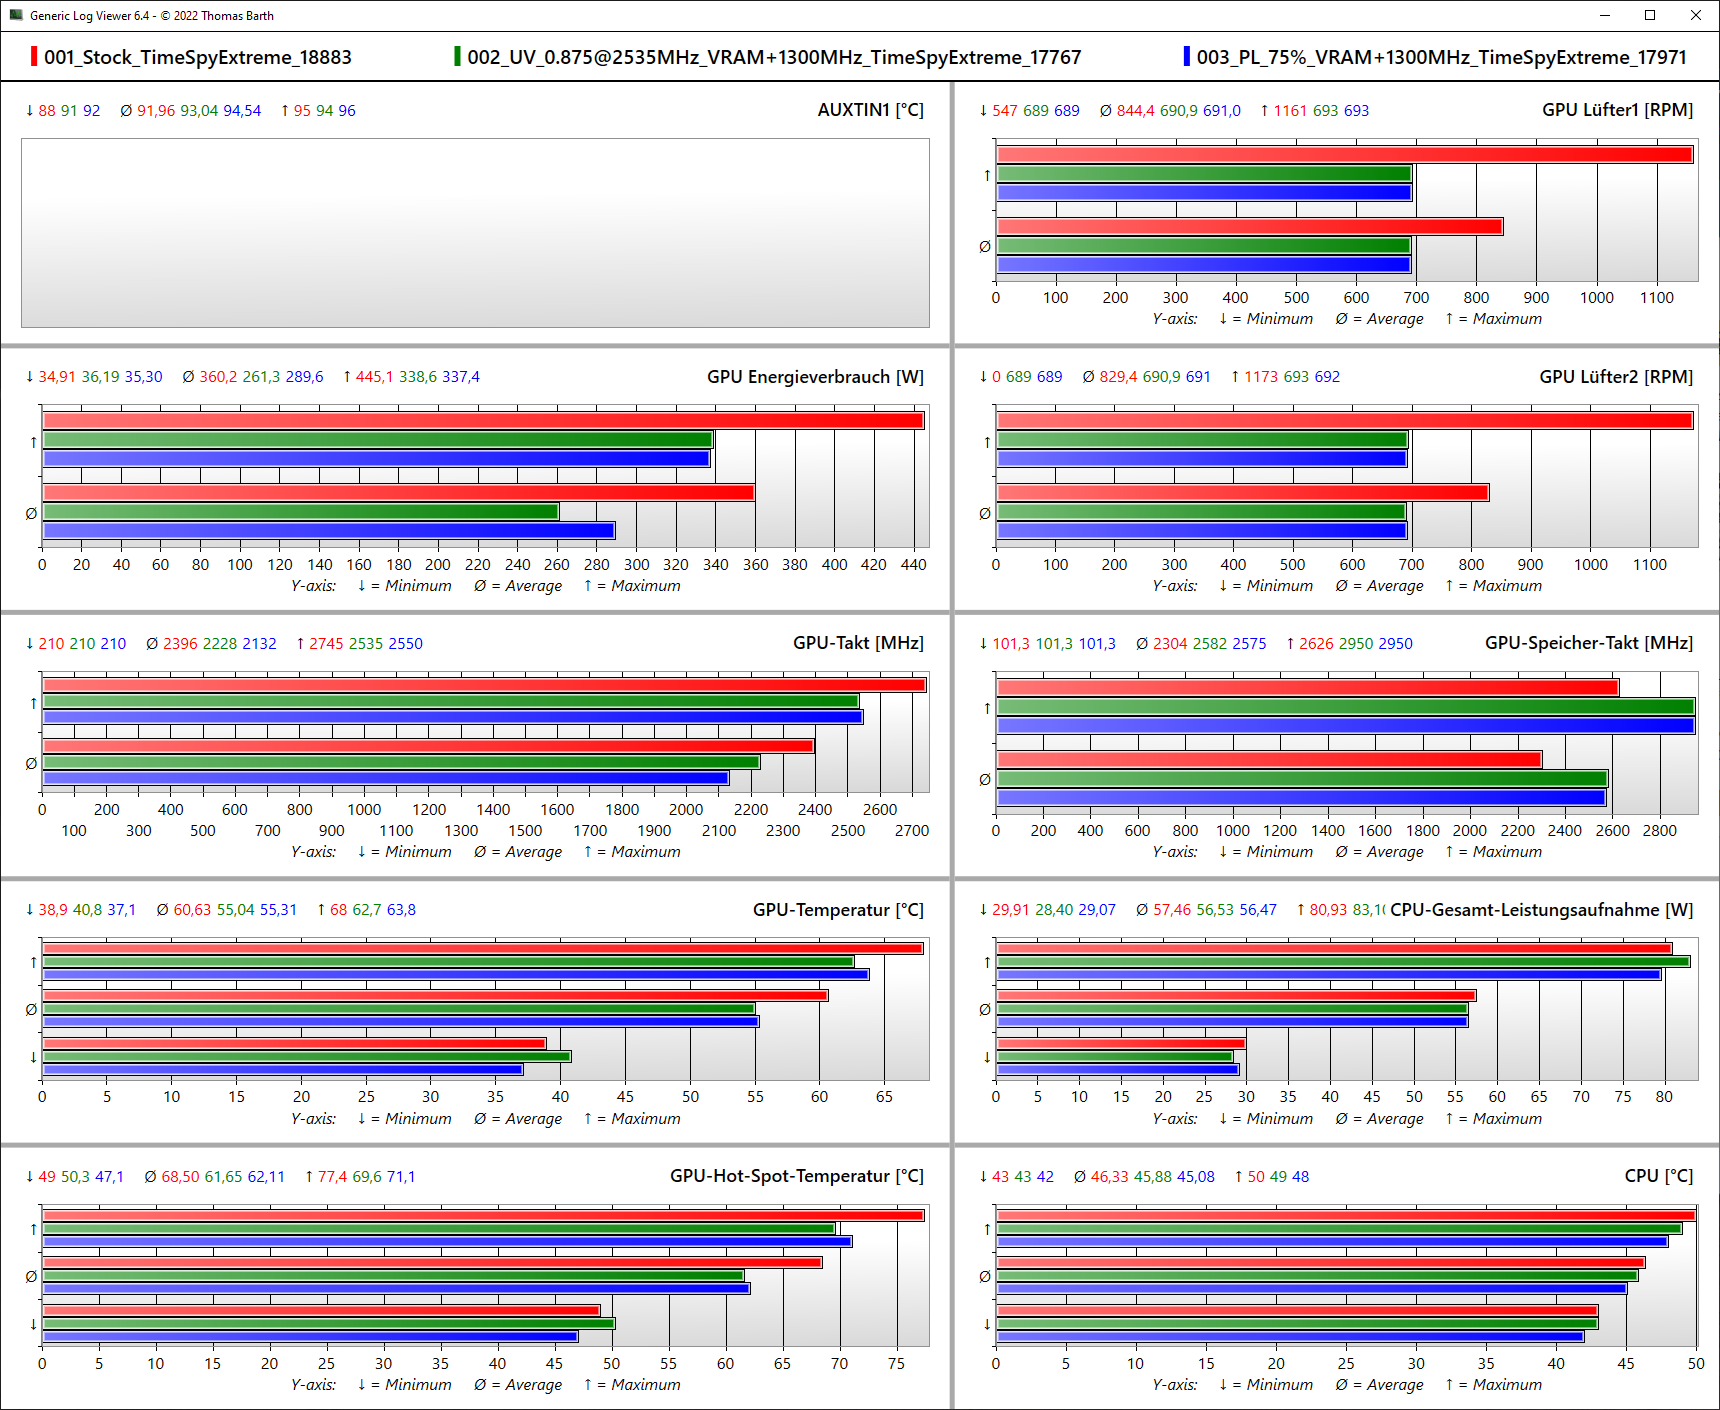The width and height of the screenshot is (1720, 1410).
Task: Click green maximum bar in GPU-Speicher-Takt chart
Action: click(1345, 707)
